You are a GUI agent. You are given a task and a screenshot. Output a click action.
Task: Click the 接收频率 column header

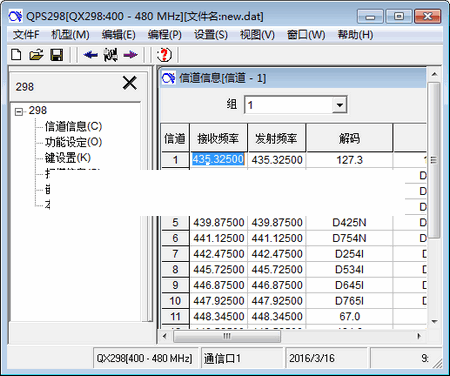point(218,138)
